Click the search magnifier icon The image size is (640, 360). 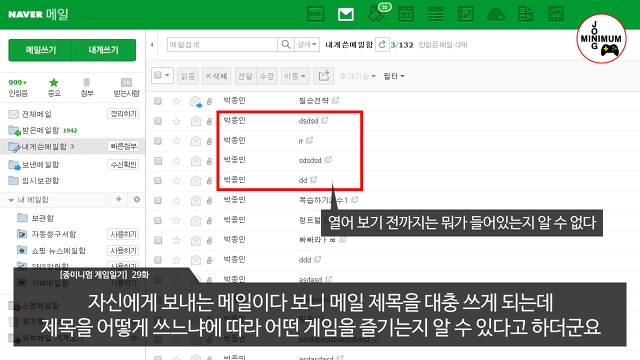coord(286,44)
